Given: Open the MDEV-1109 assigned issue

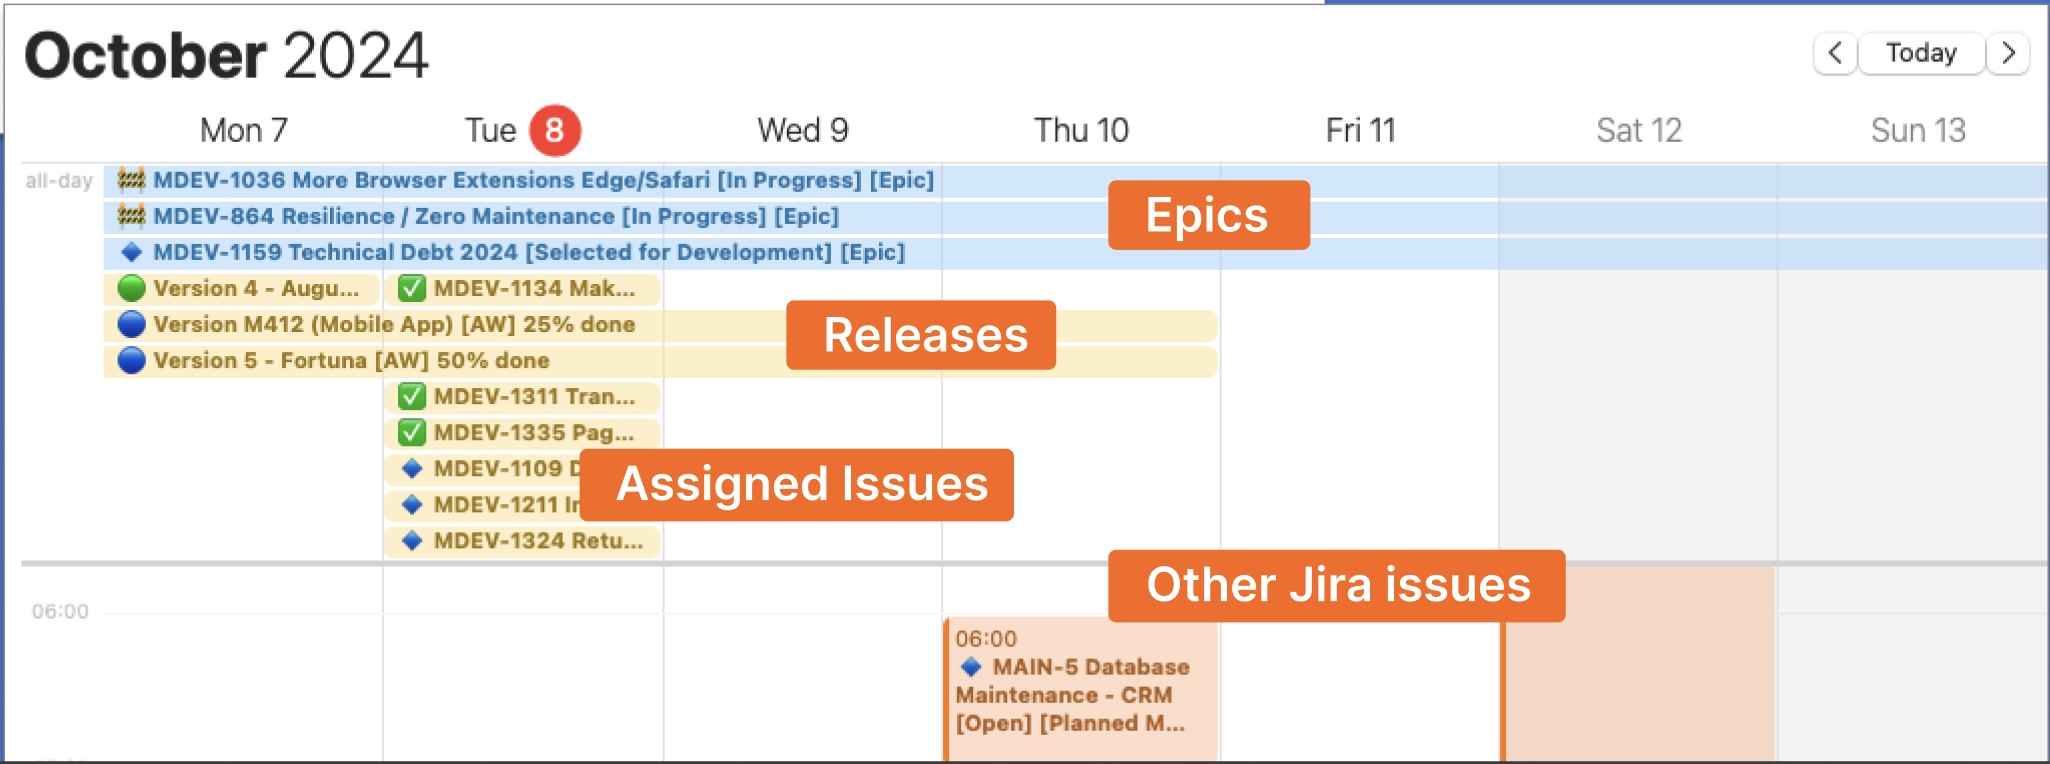Looking at the screenshot, I should [482, 469].
